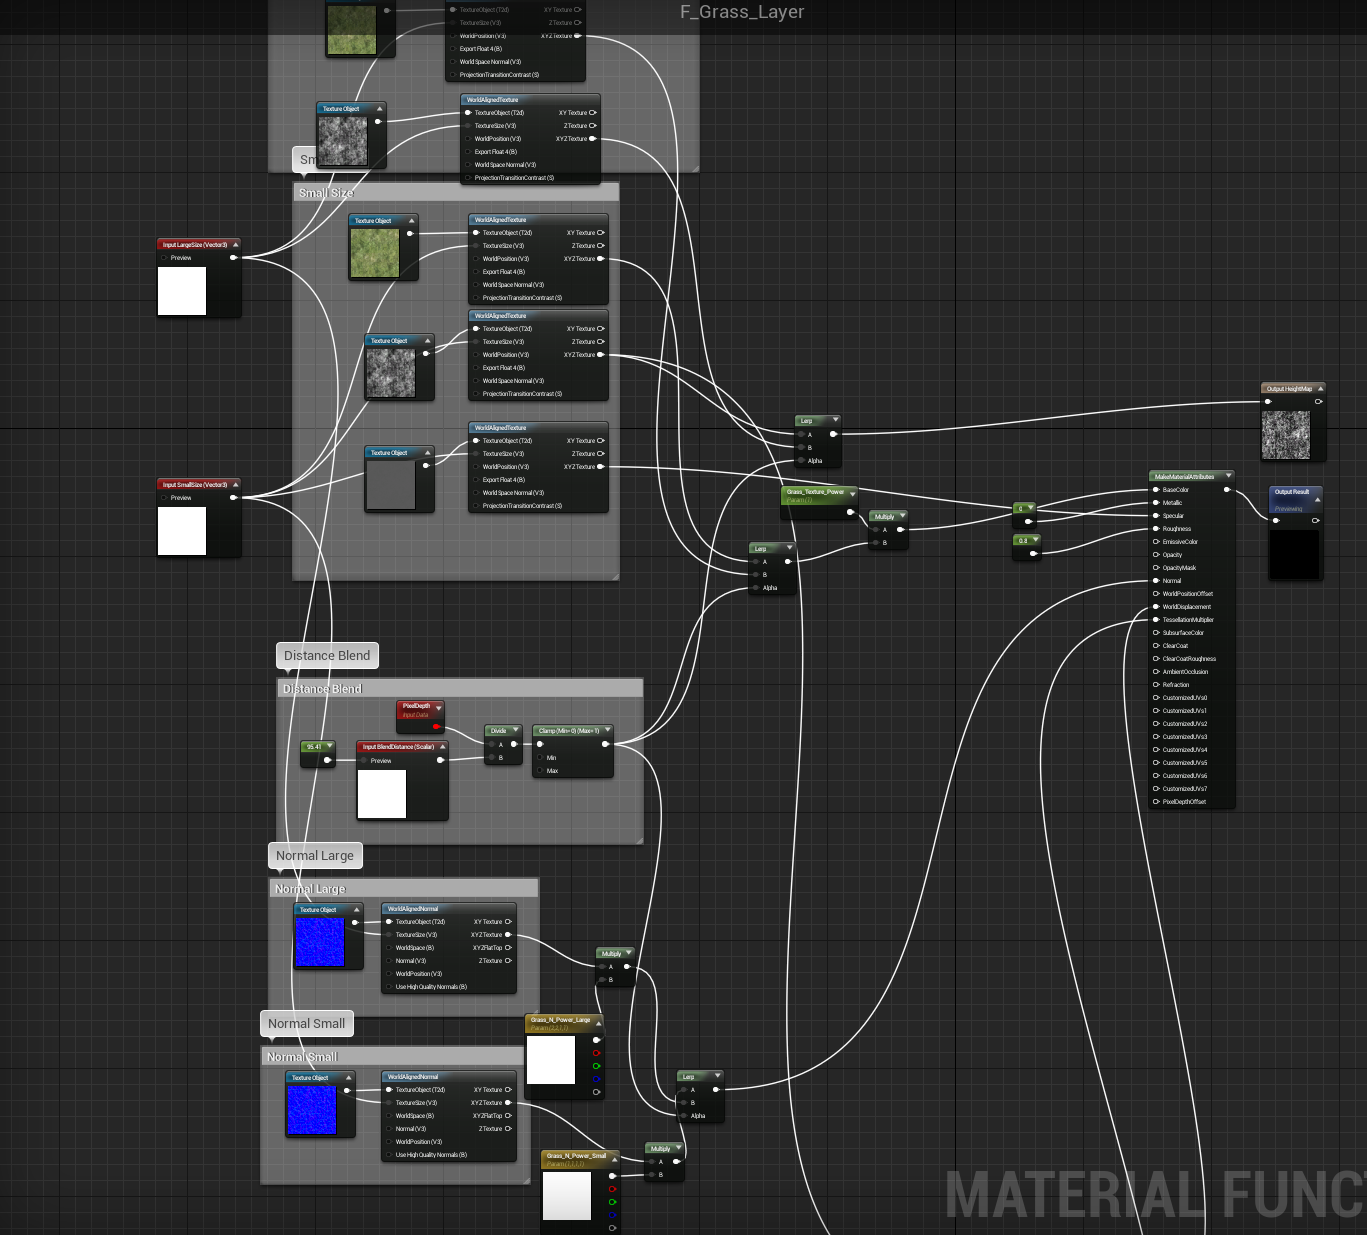Expand the Grass_Texture_Power node arrow
Screen dimensions: 1367x1235
point(853,493)
